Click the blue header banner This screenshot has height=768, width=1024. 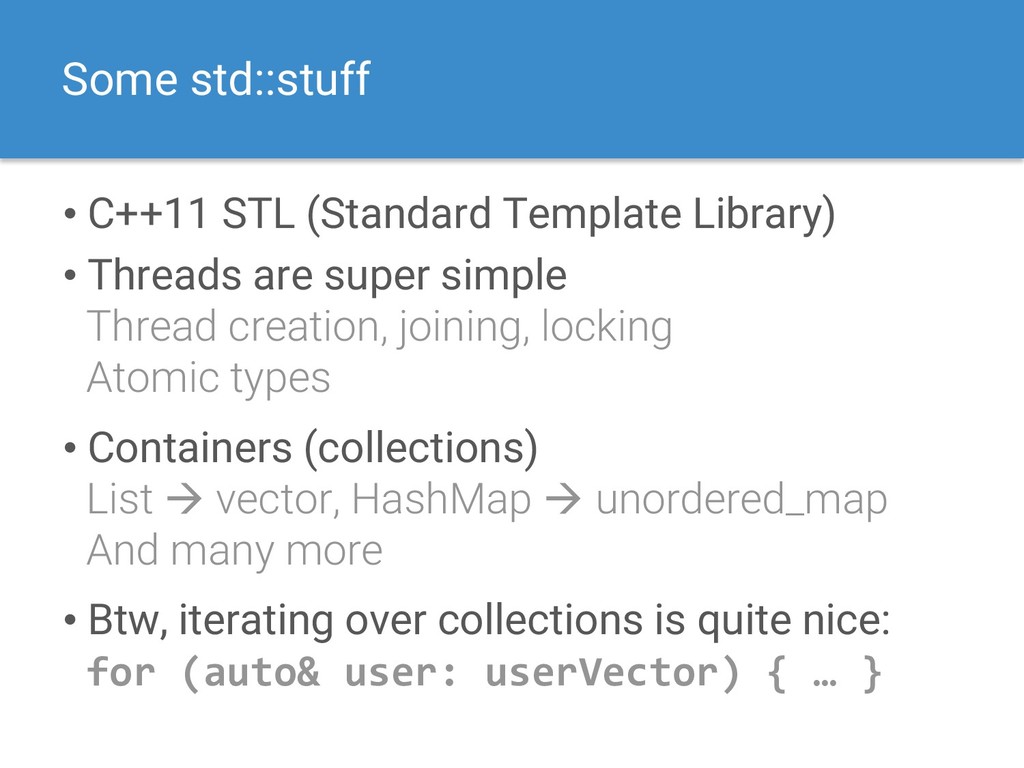point(512,79)
